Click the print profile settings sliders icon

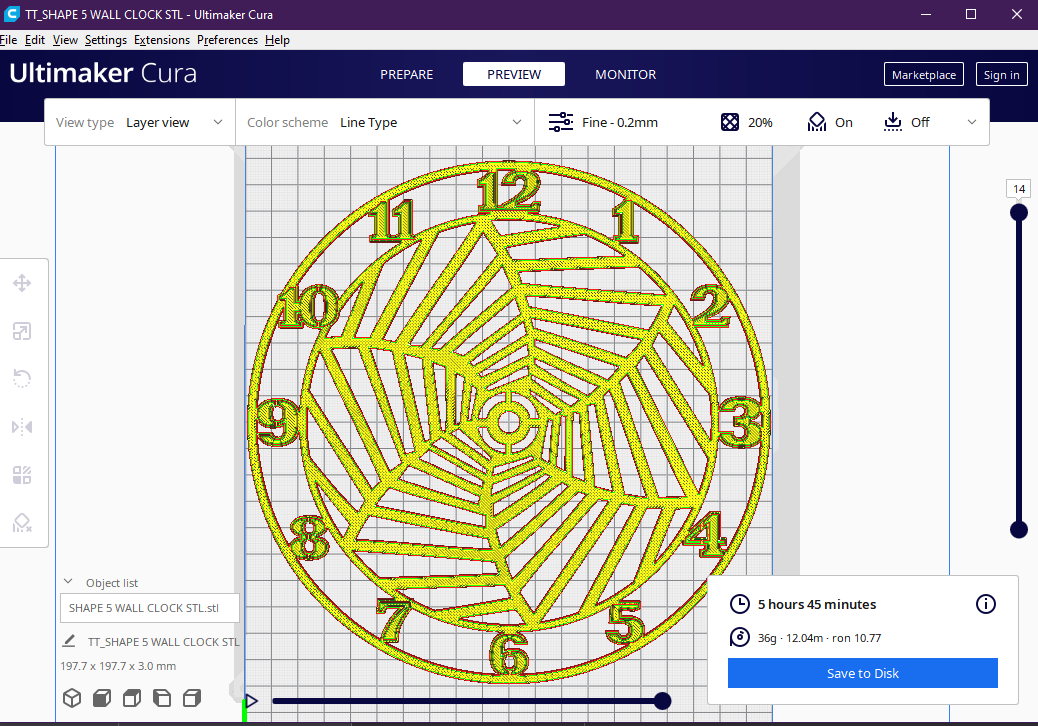tap(561, 122)
